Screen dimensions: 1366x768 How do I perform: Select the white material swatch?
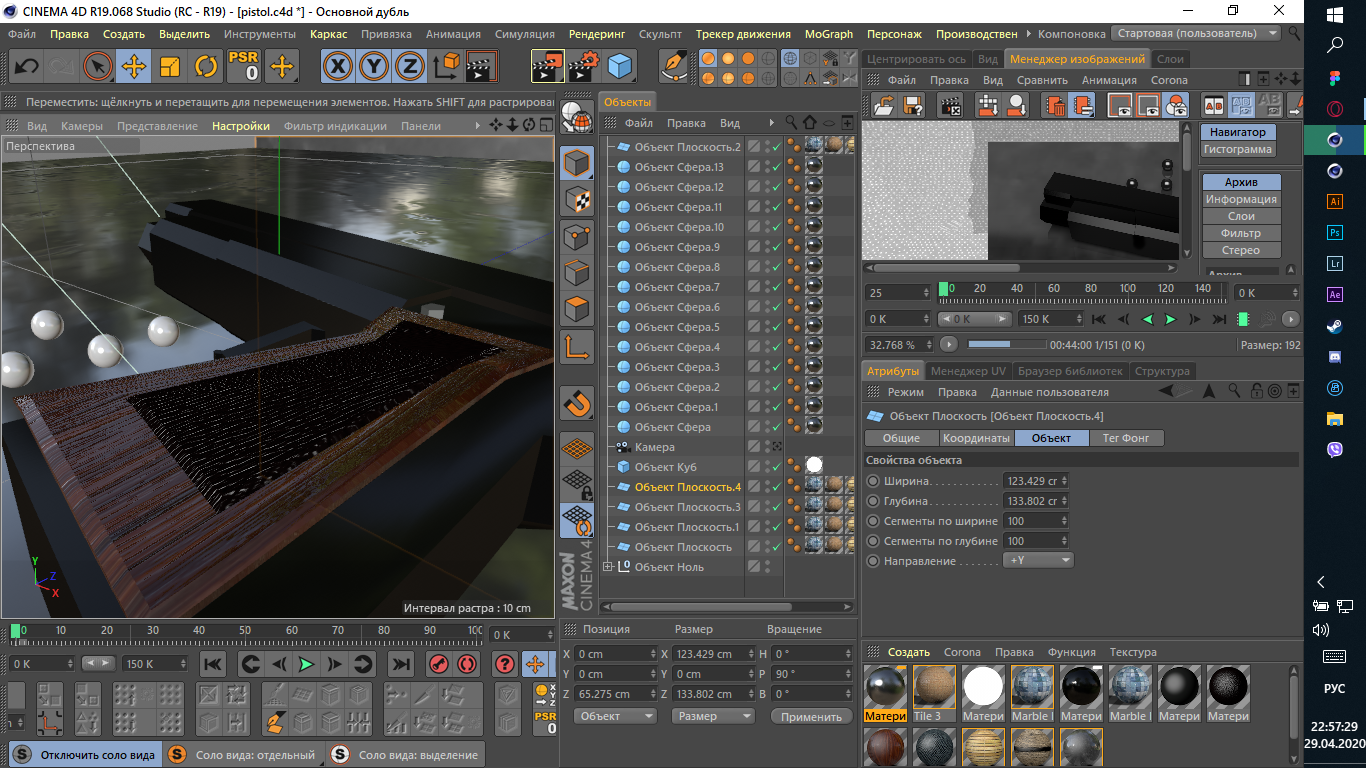point(983,687)
